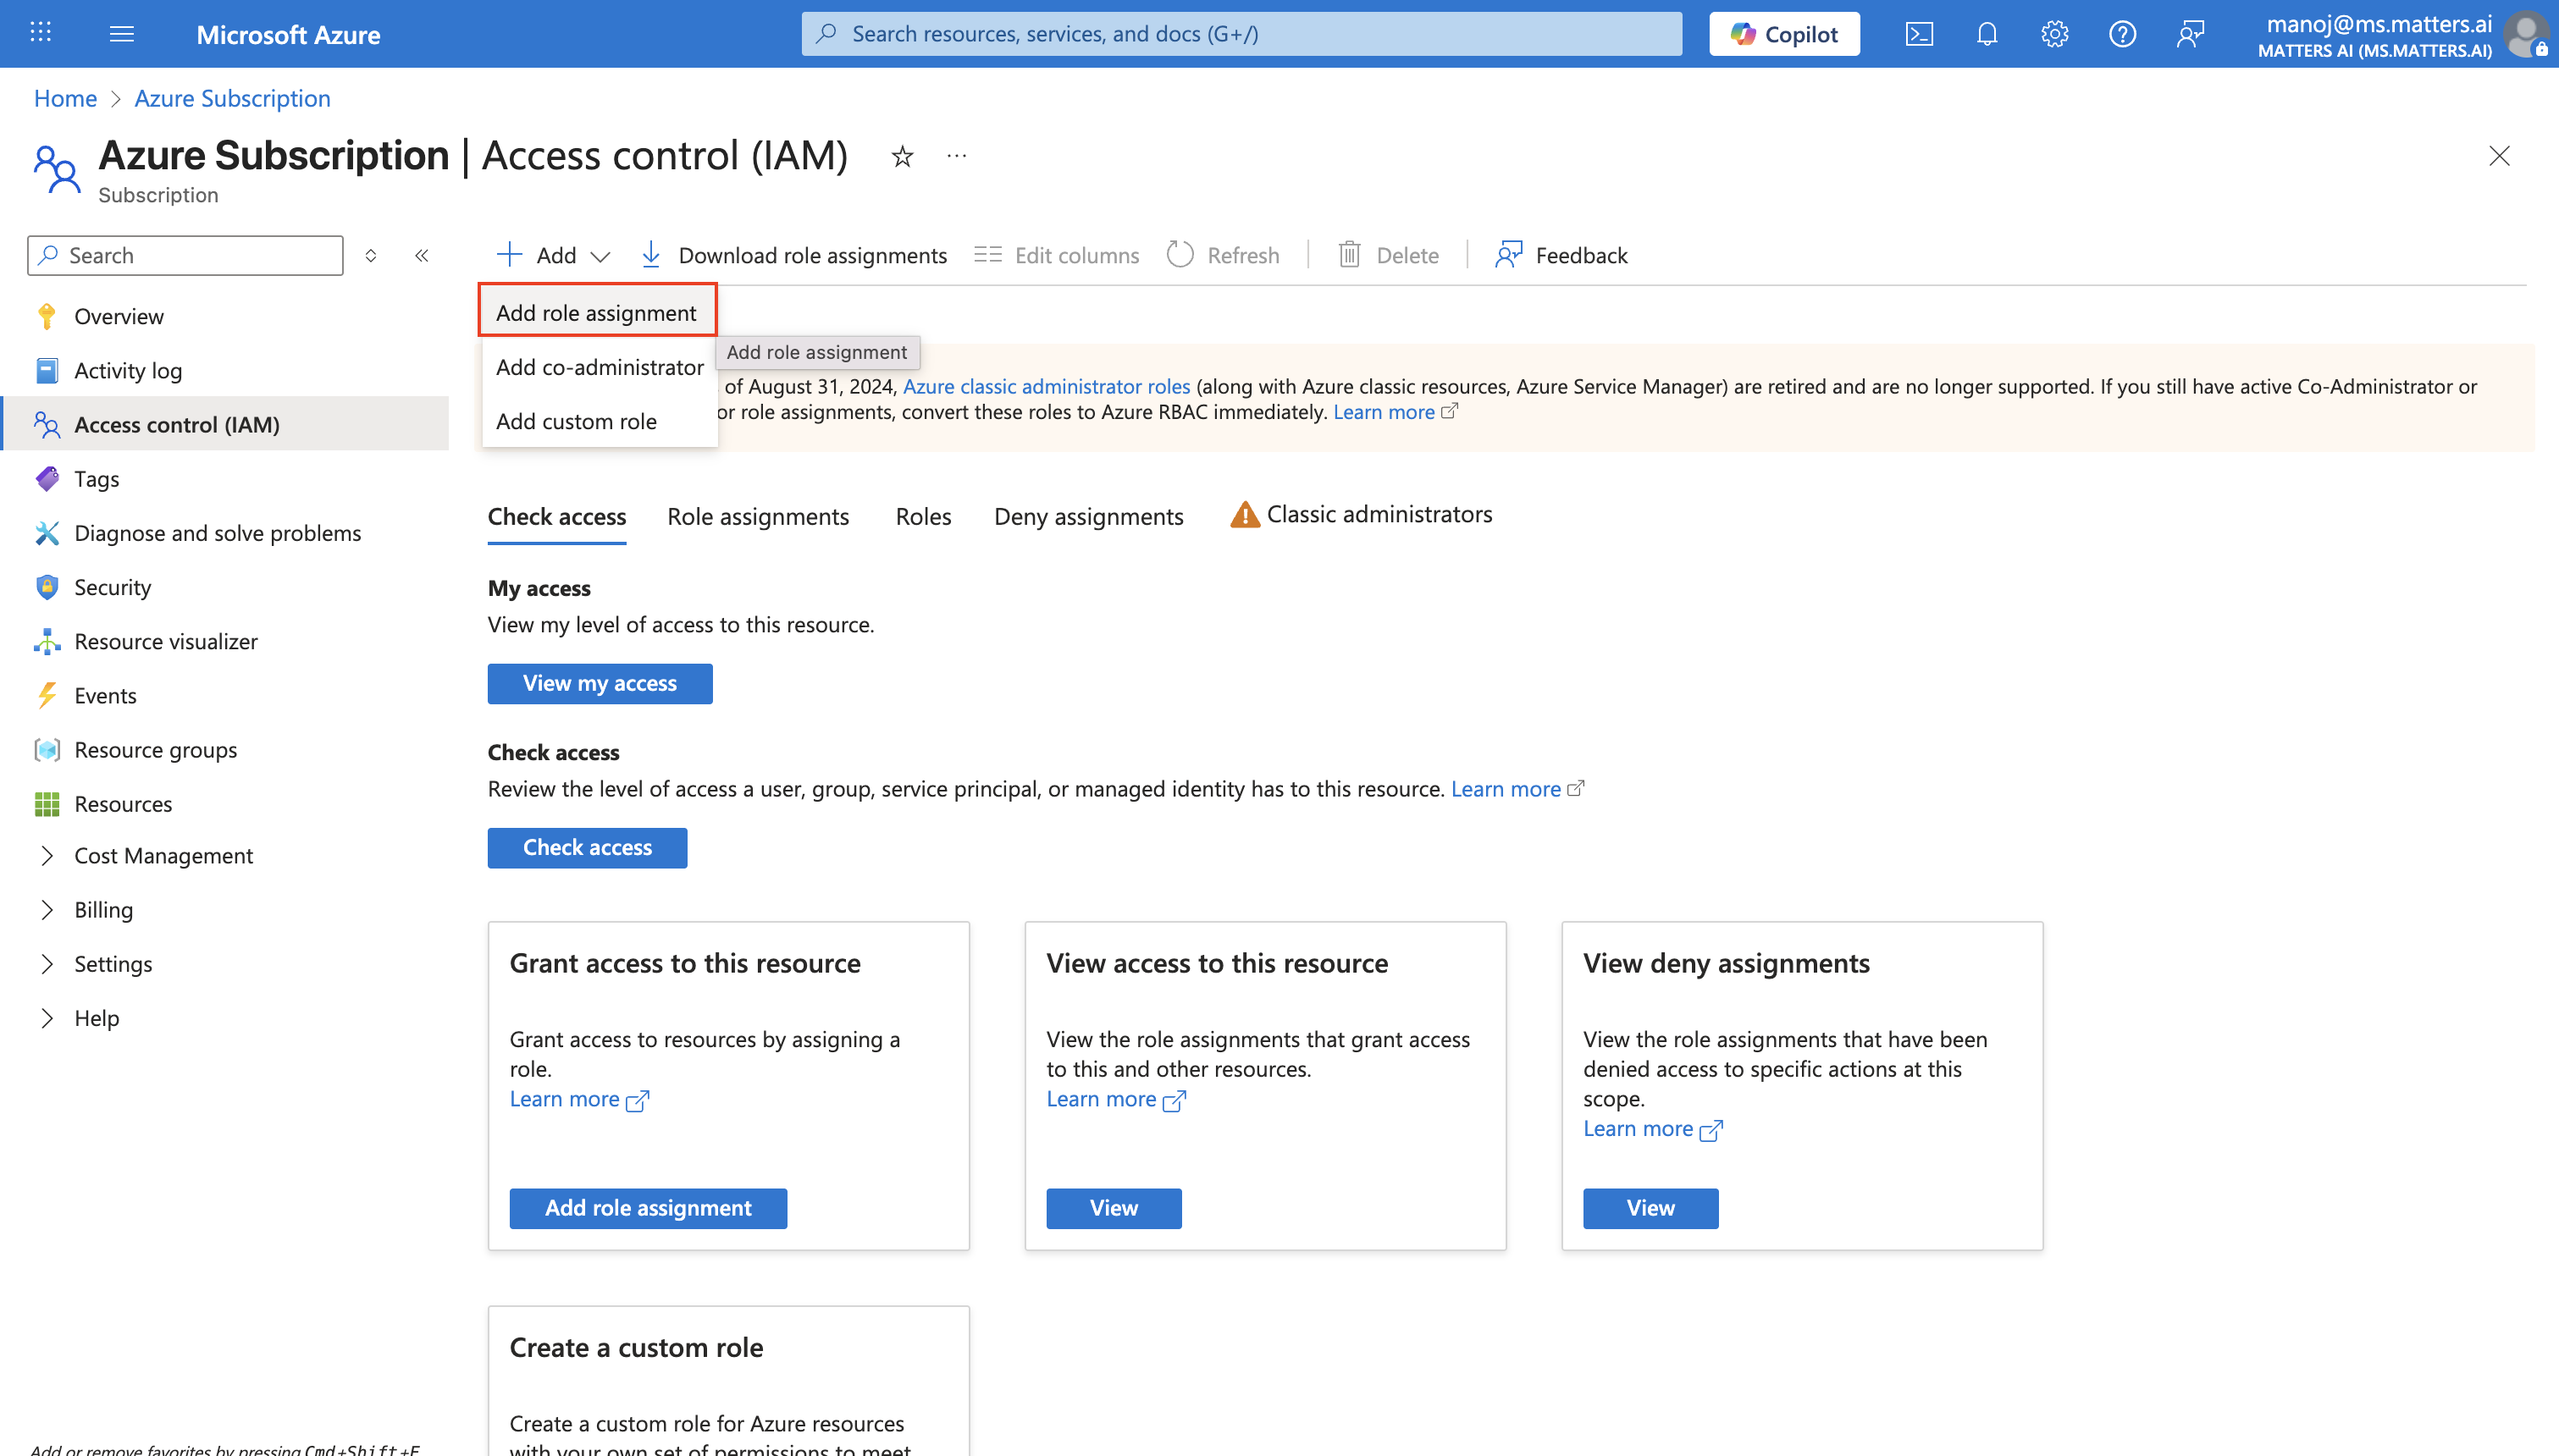Image resolution: width=2559 pixels, height=1456 pixels.
Task: Open the Help question mark icon
Action: point(2122,34)
